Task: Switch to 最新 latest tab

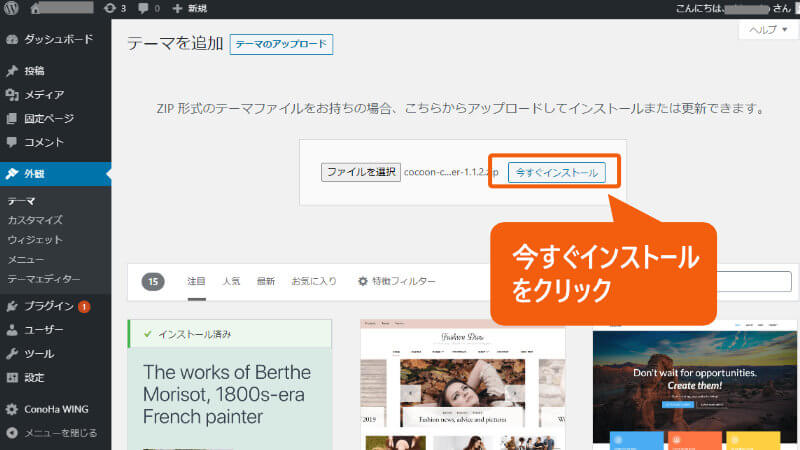Action: tap(266, 282)
